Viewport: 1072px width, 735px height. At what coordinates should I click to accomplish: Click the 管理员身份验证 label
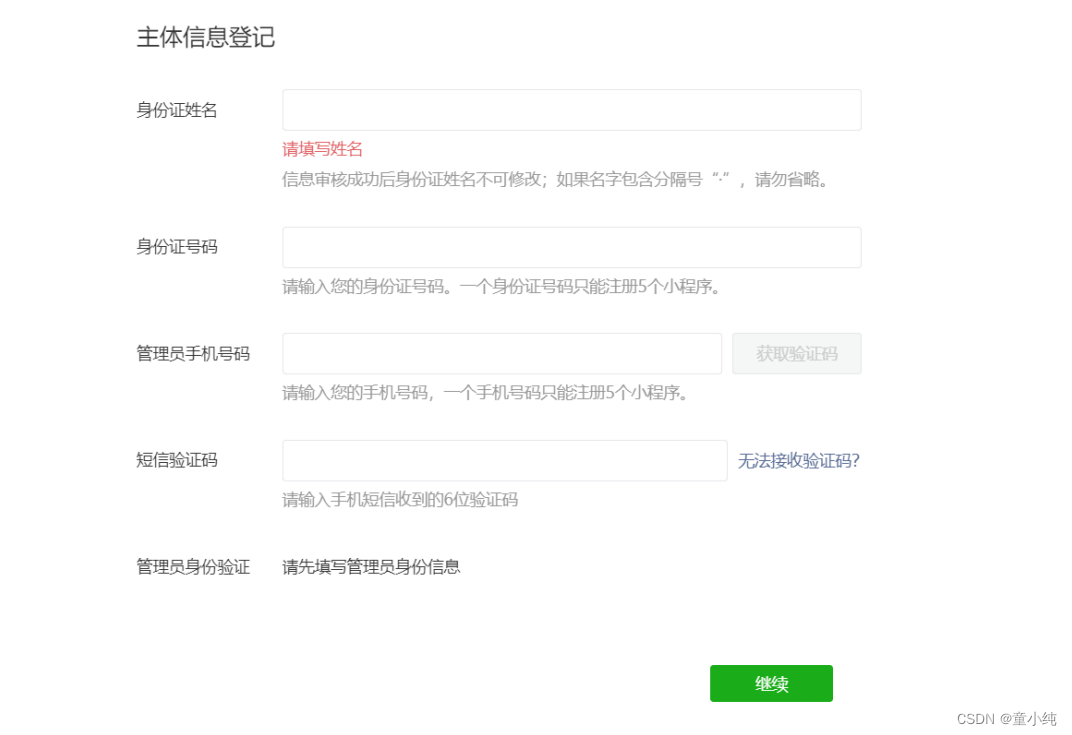[193, 568]
